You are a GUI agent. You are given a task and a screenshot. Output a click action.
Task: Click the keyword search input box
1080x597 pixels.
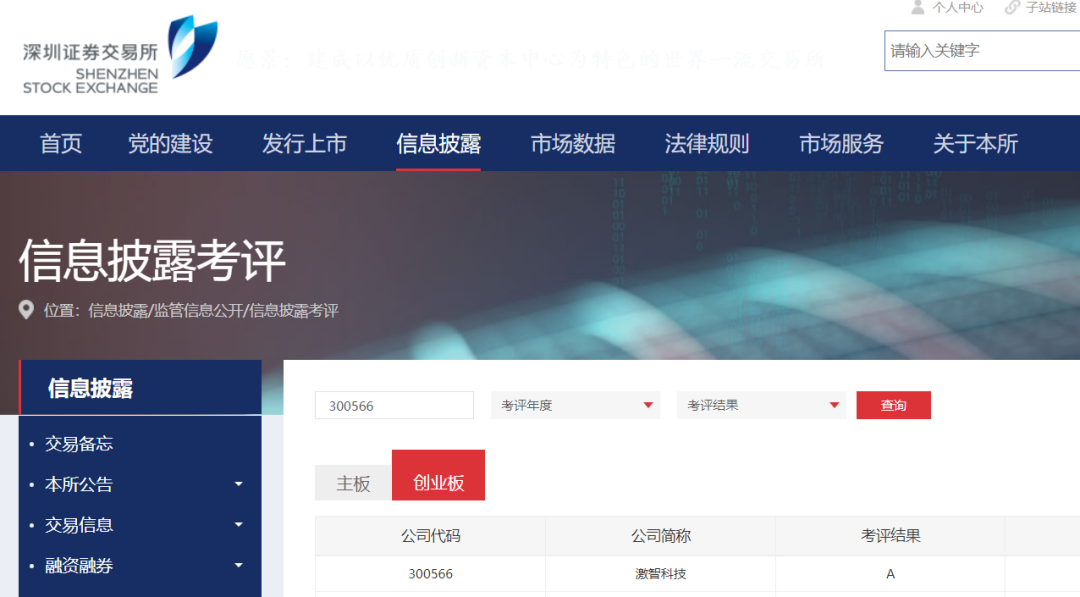coord(980,50)
